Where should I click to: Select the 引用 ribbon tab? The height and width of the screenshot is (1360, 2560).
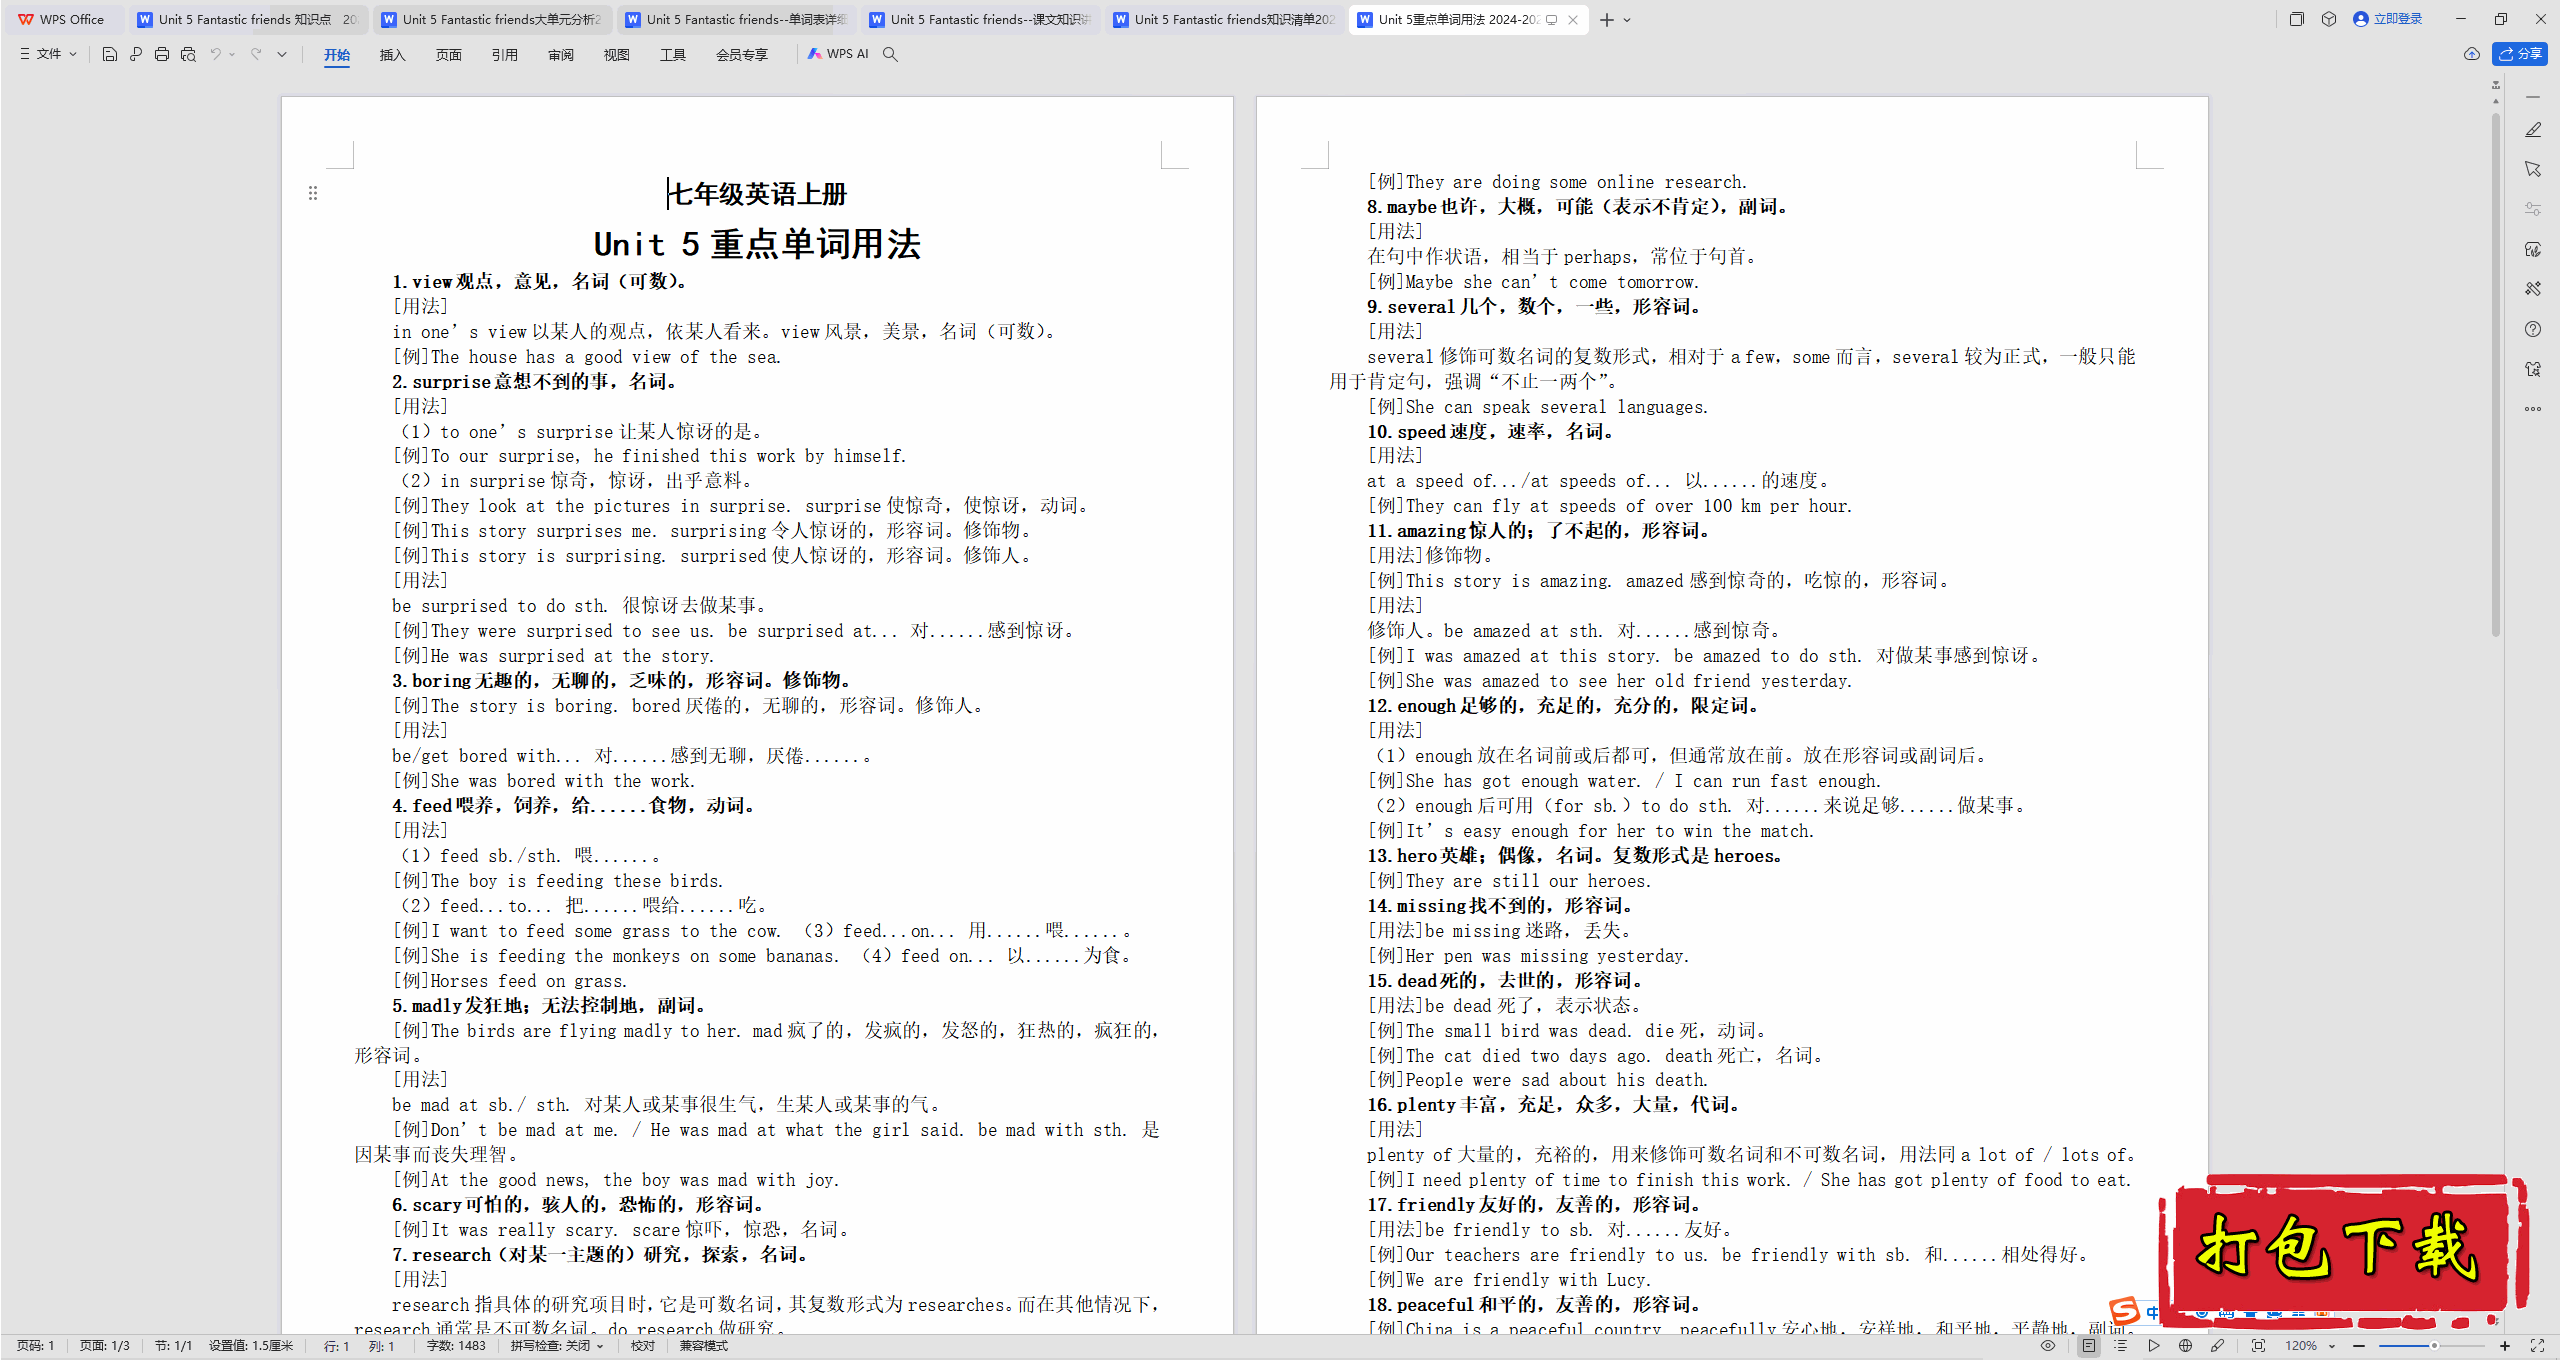point(504,55)
